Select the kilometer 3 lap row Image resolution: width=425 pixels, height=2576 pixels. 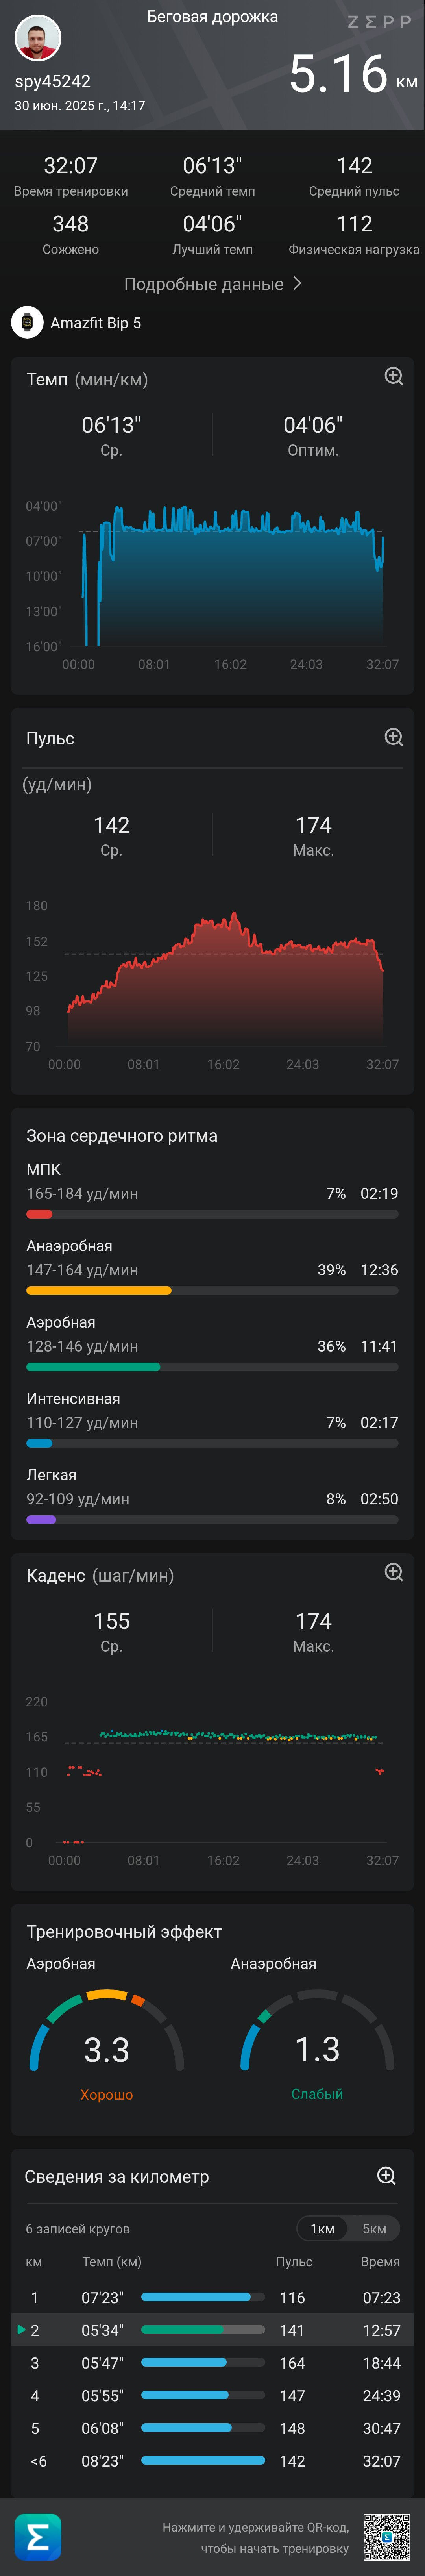point(212,2363)
